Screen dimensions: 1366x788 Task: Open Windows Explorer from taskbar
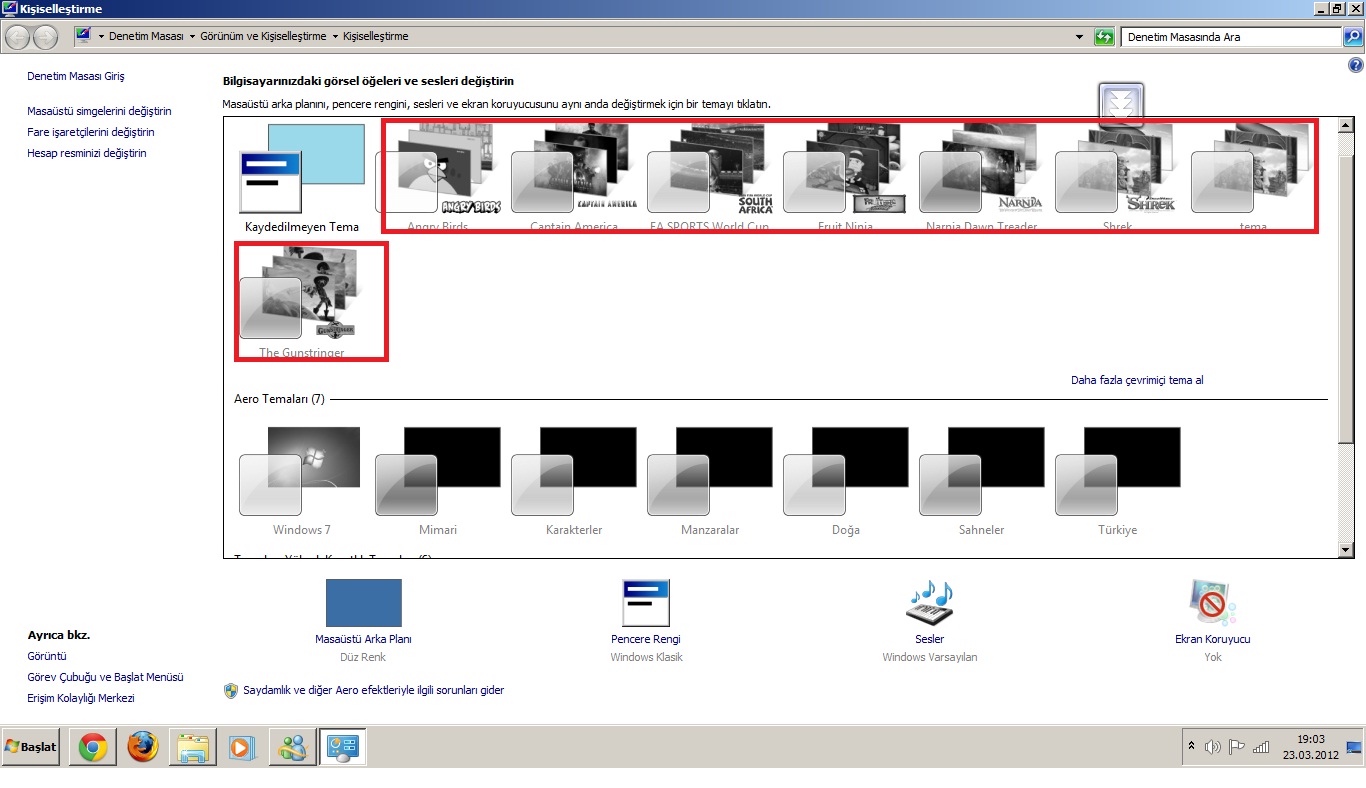click(x=193, y=747)
